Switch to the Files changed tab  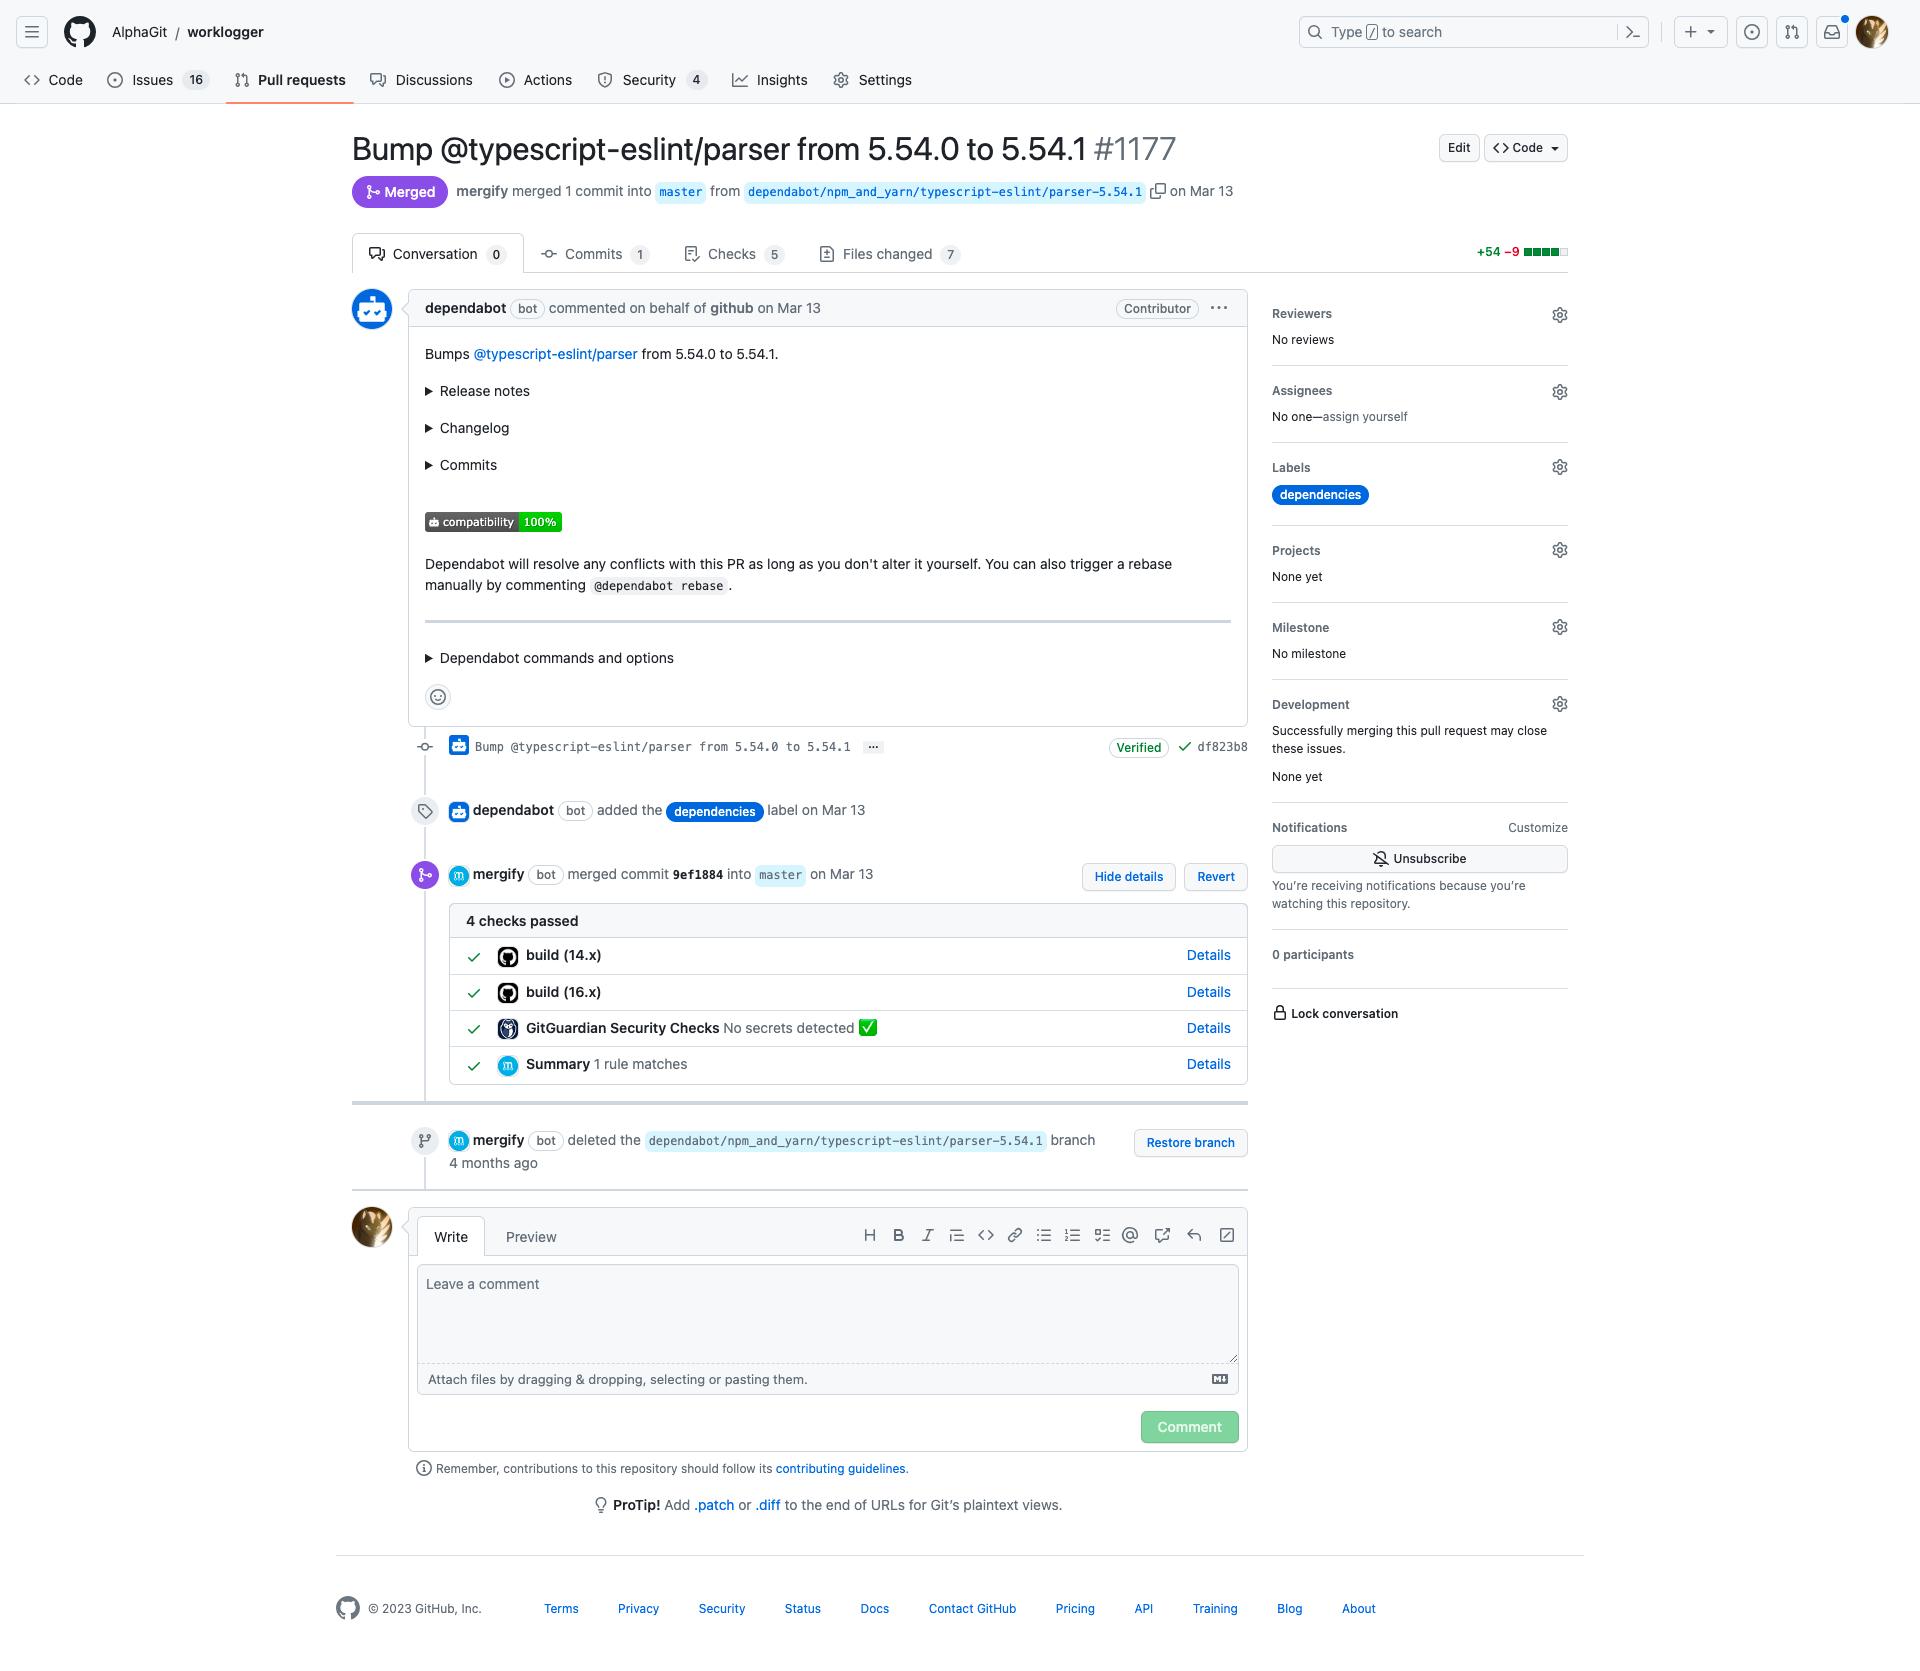pos(888,254)
